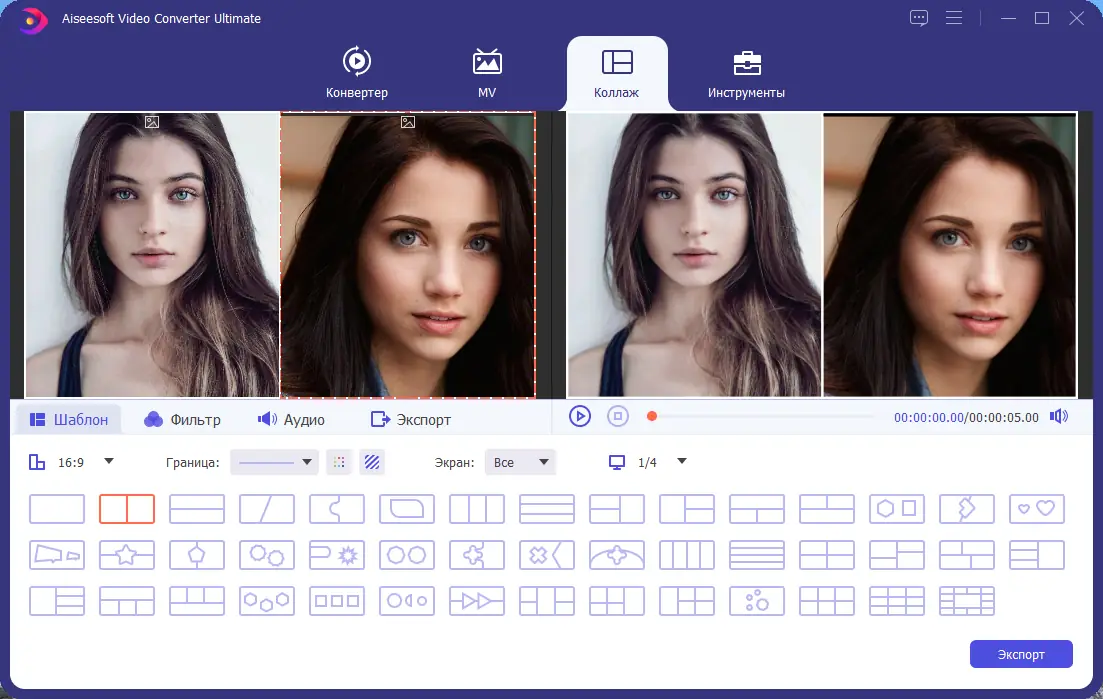The width and height of the screenshot is (1103, 699).
Task: Select the 2x2 grid template in second row
Action: 827,555
